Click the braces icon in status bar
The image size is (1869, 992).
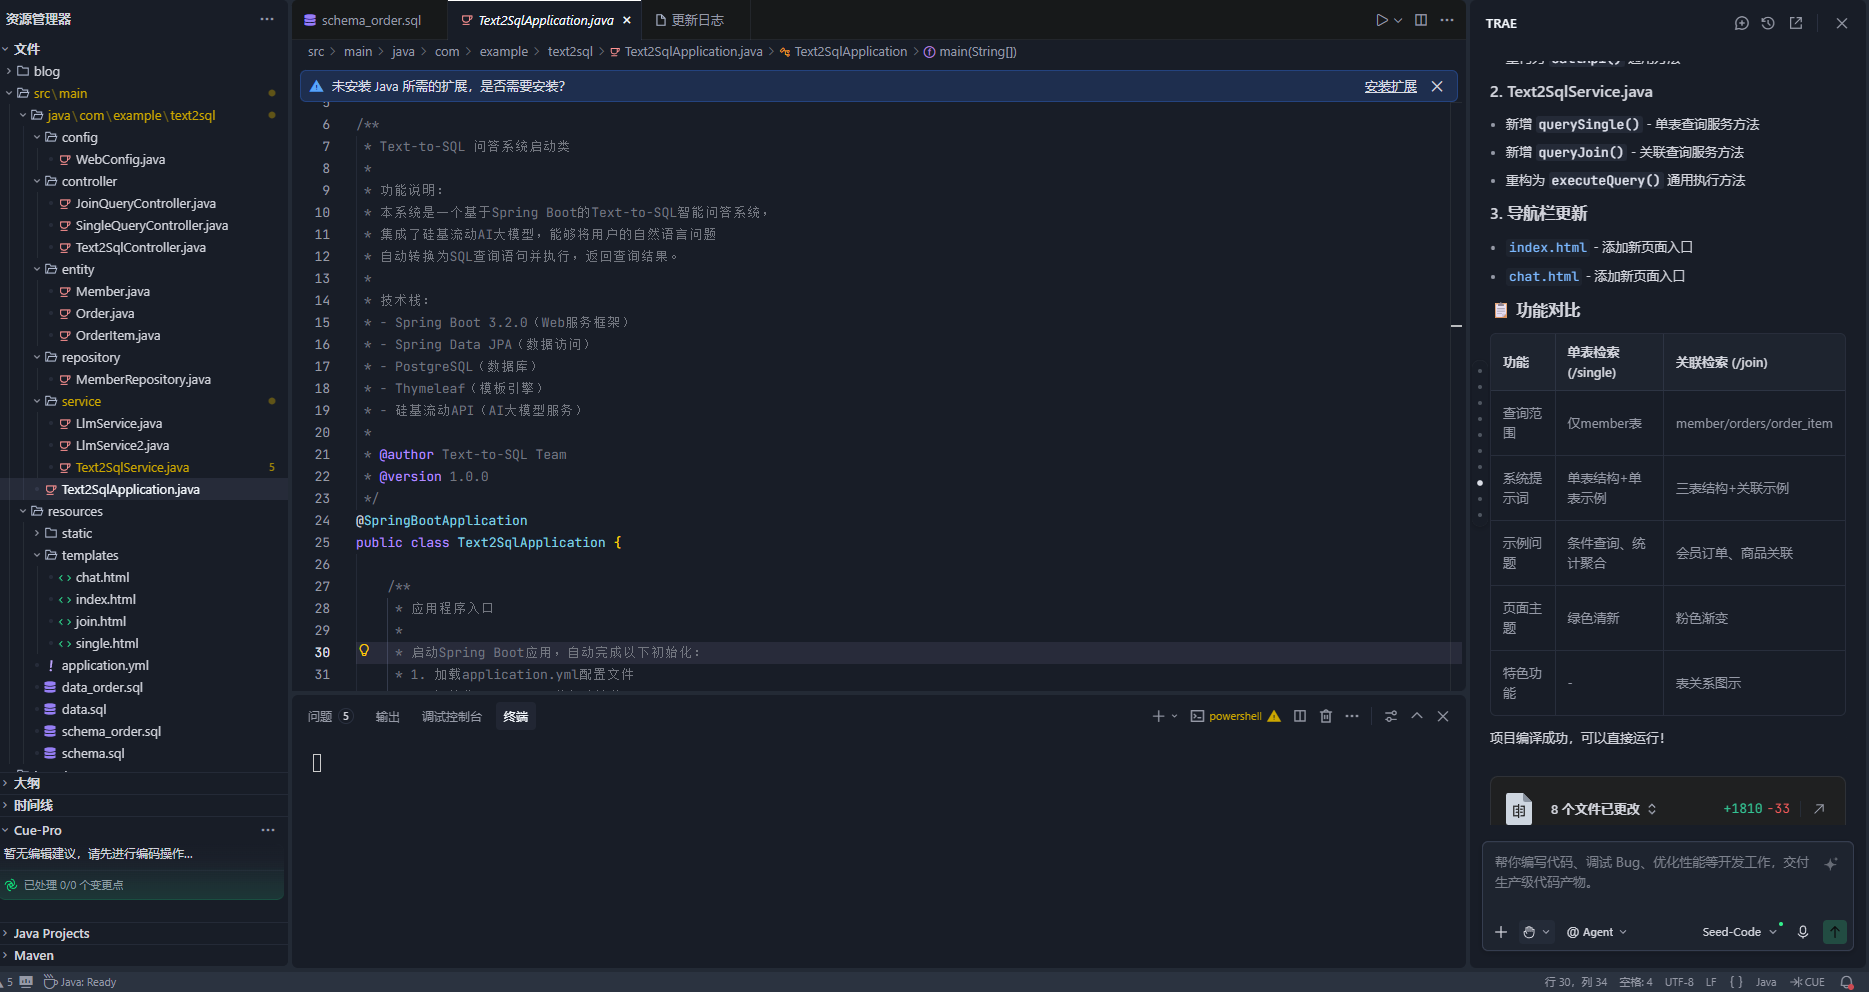(x=1736, y=982)
